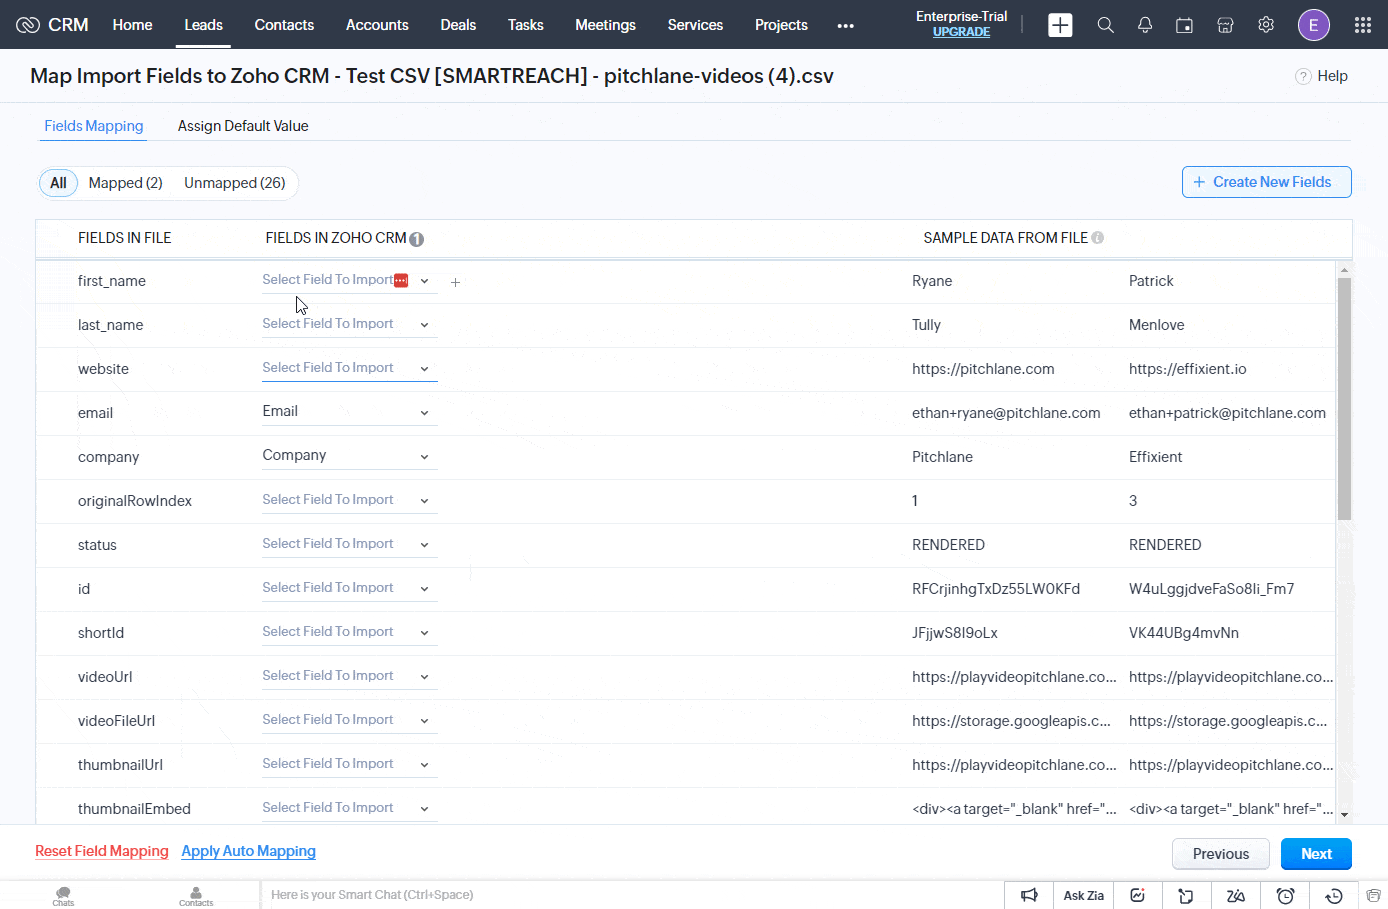Click red badge icon in first_name field
This screenshot has width=1388, height=909.
(401, 280)
